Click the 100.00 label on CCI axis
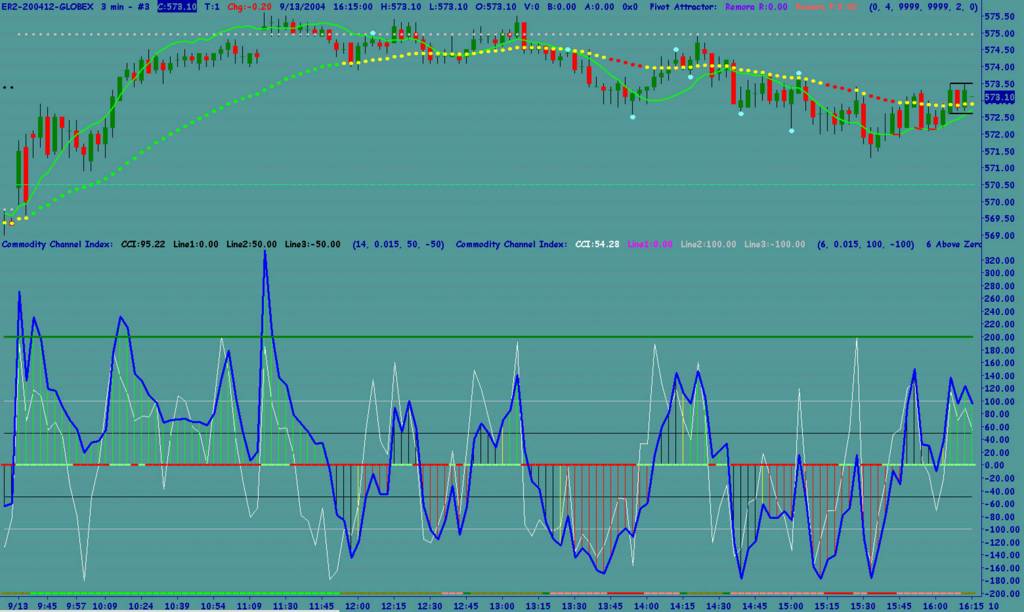Image resolution: width=1024 pixels, height=612 pixels. point(999,401)
